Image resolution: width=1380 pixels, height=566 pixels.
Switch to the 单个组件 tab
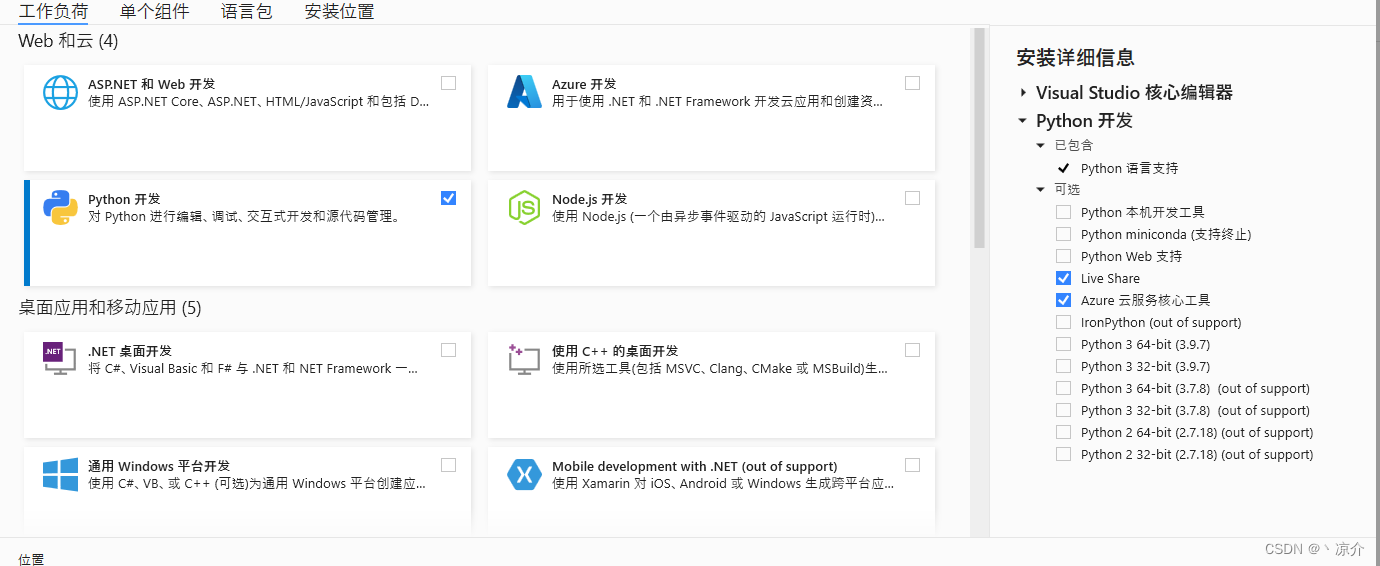click(x=154, y=12)
